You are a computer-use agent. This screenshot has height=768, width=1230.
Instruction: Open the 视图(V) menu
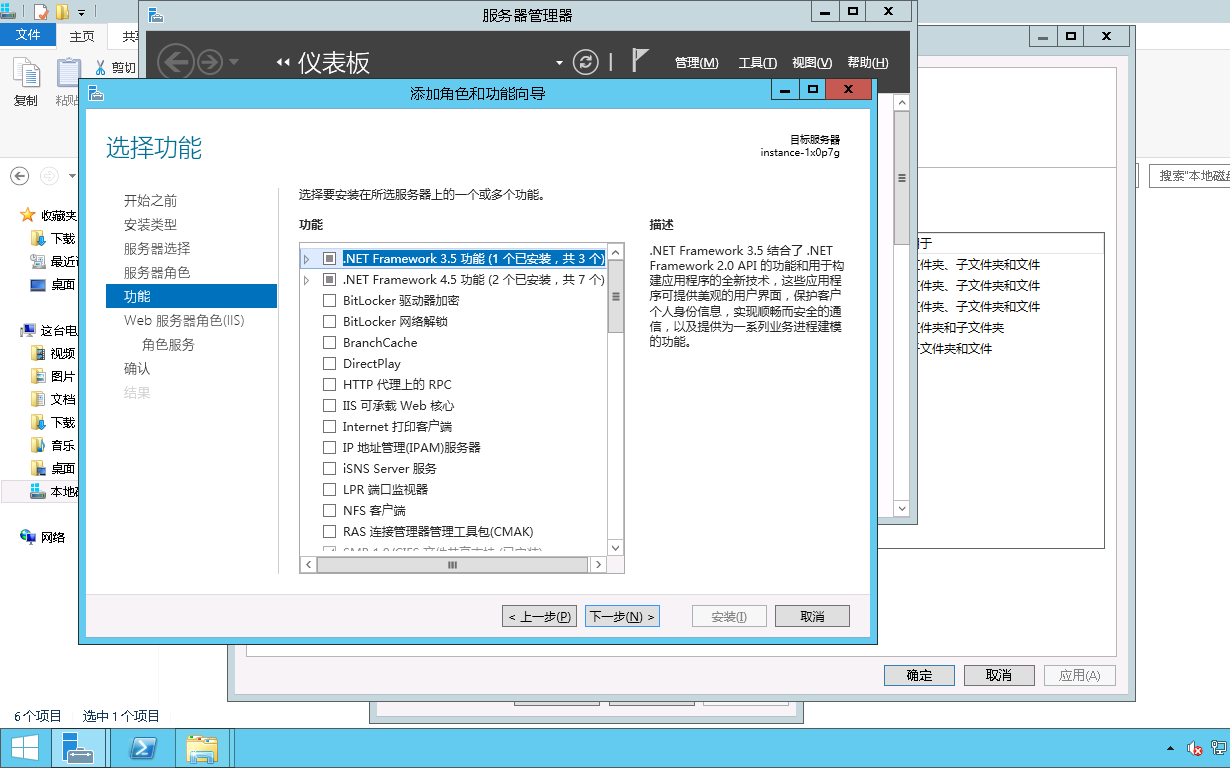point(812,62)
